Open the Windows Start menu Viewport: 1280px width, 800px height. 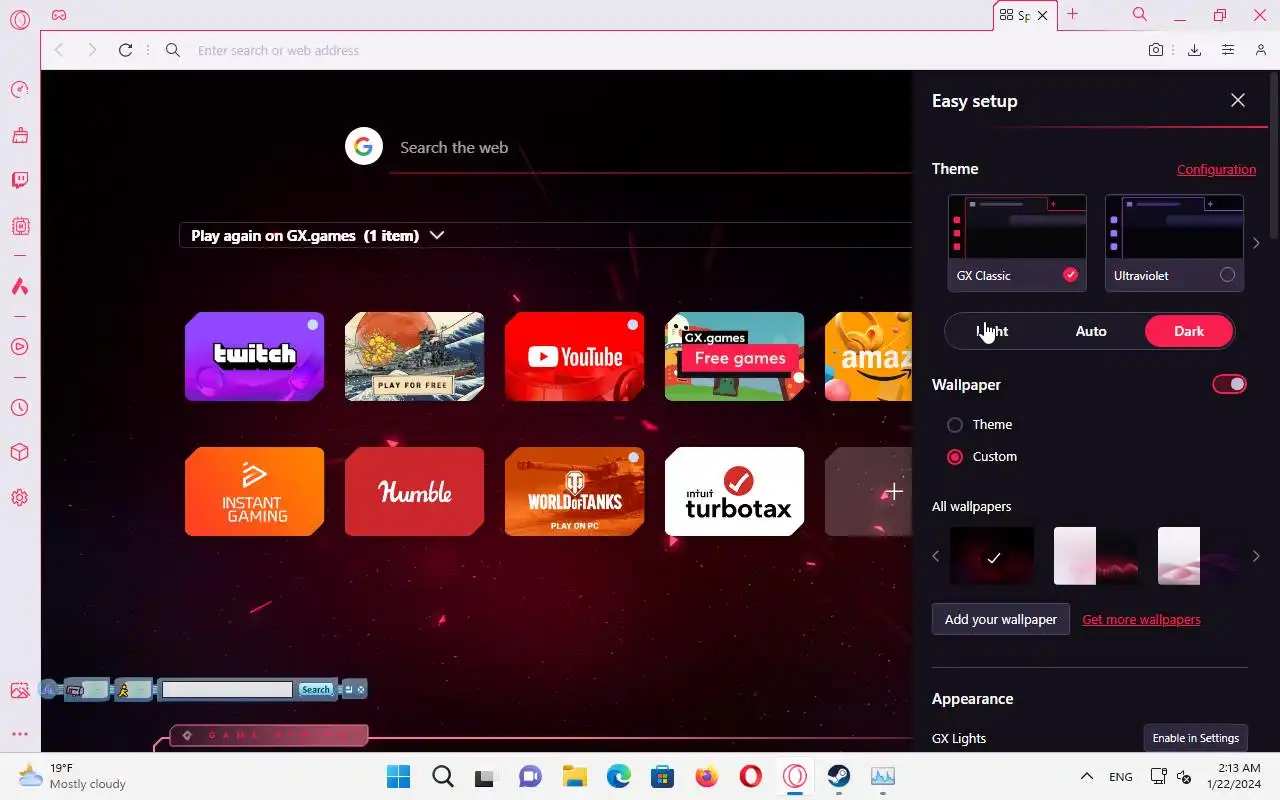398,776
